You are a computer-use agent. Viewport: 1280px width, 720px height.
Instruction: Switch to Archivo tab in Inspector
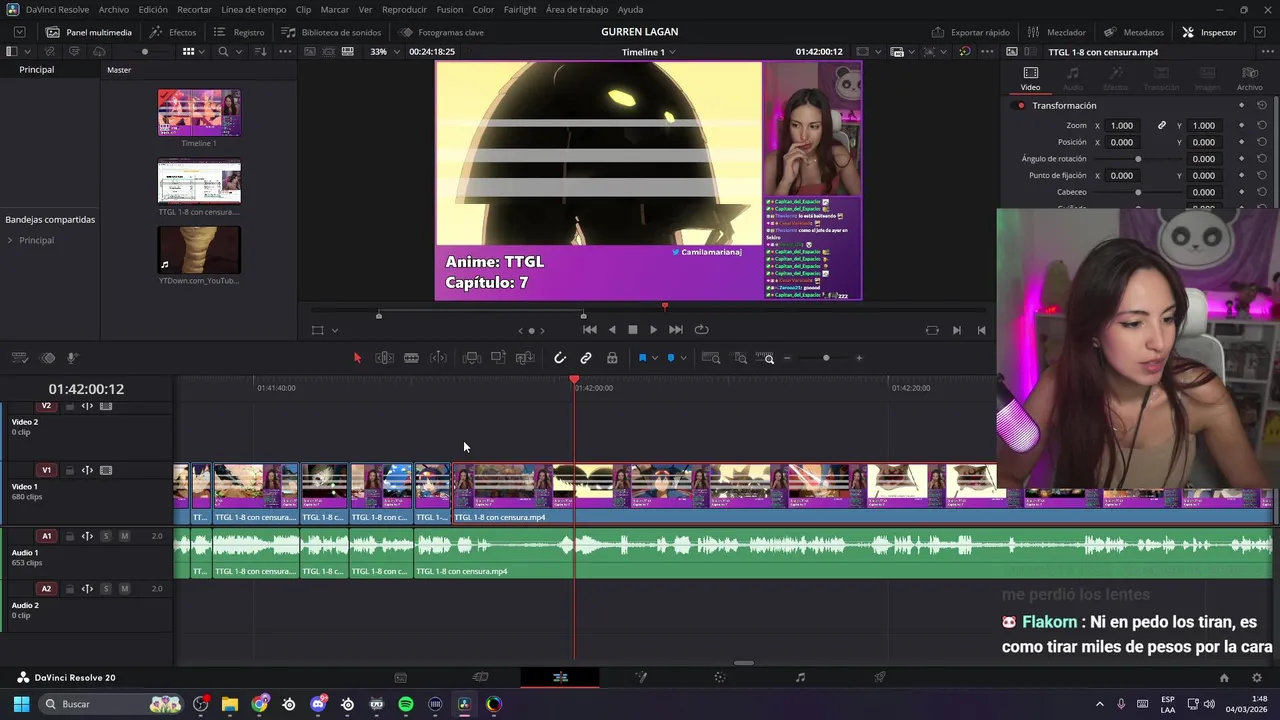point(1249,79)
